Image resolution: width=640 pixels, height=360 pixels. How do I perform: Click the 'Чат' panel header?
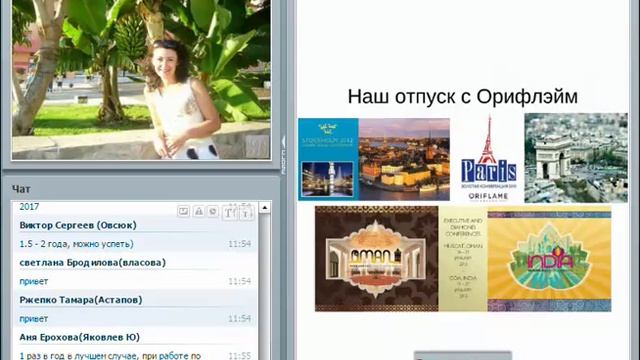(x=21, y=189)
